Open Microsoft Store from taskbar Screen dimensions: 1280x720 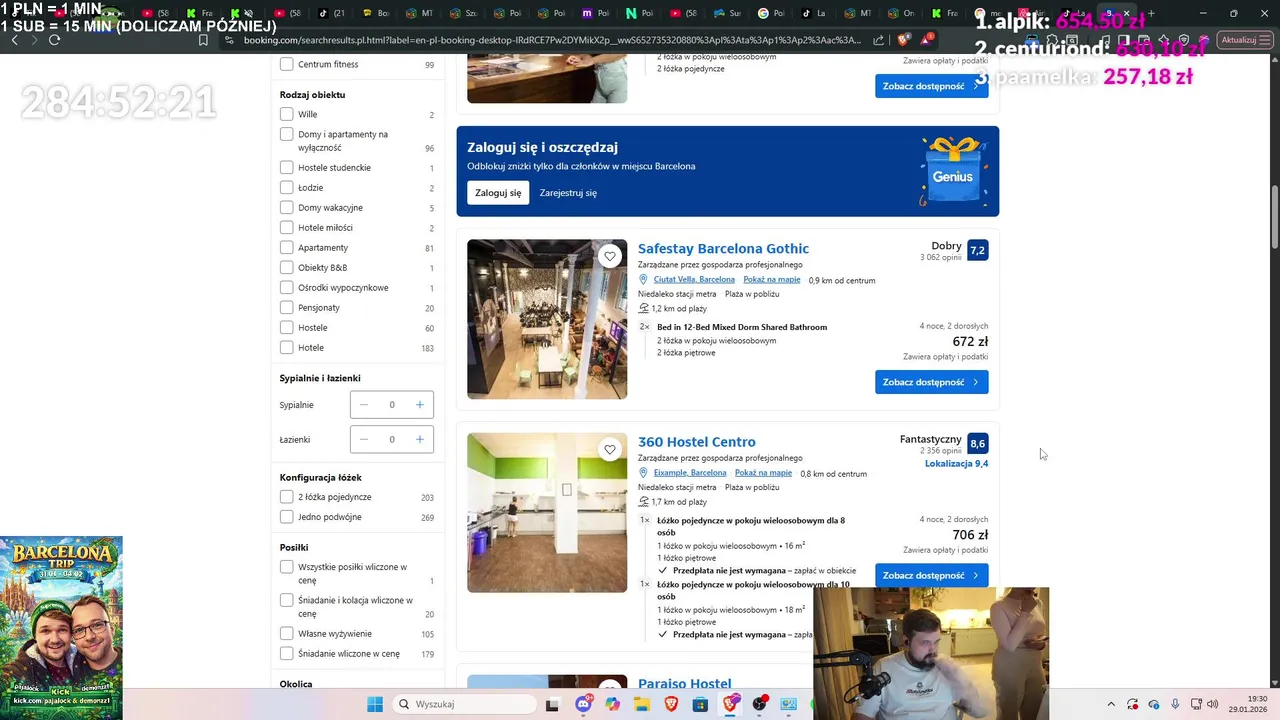700,704
